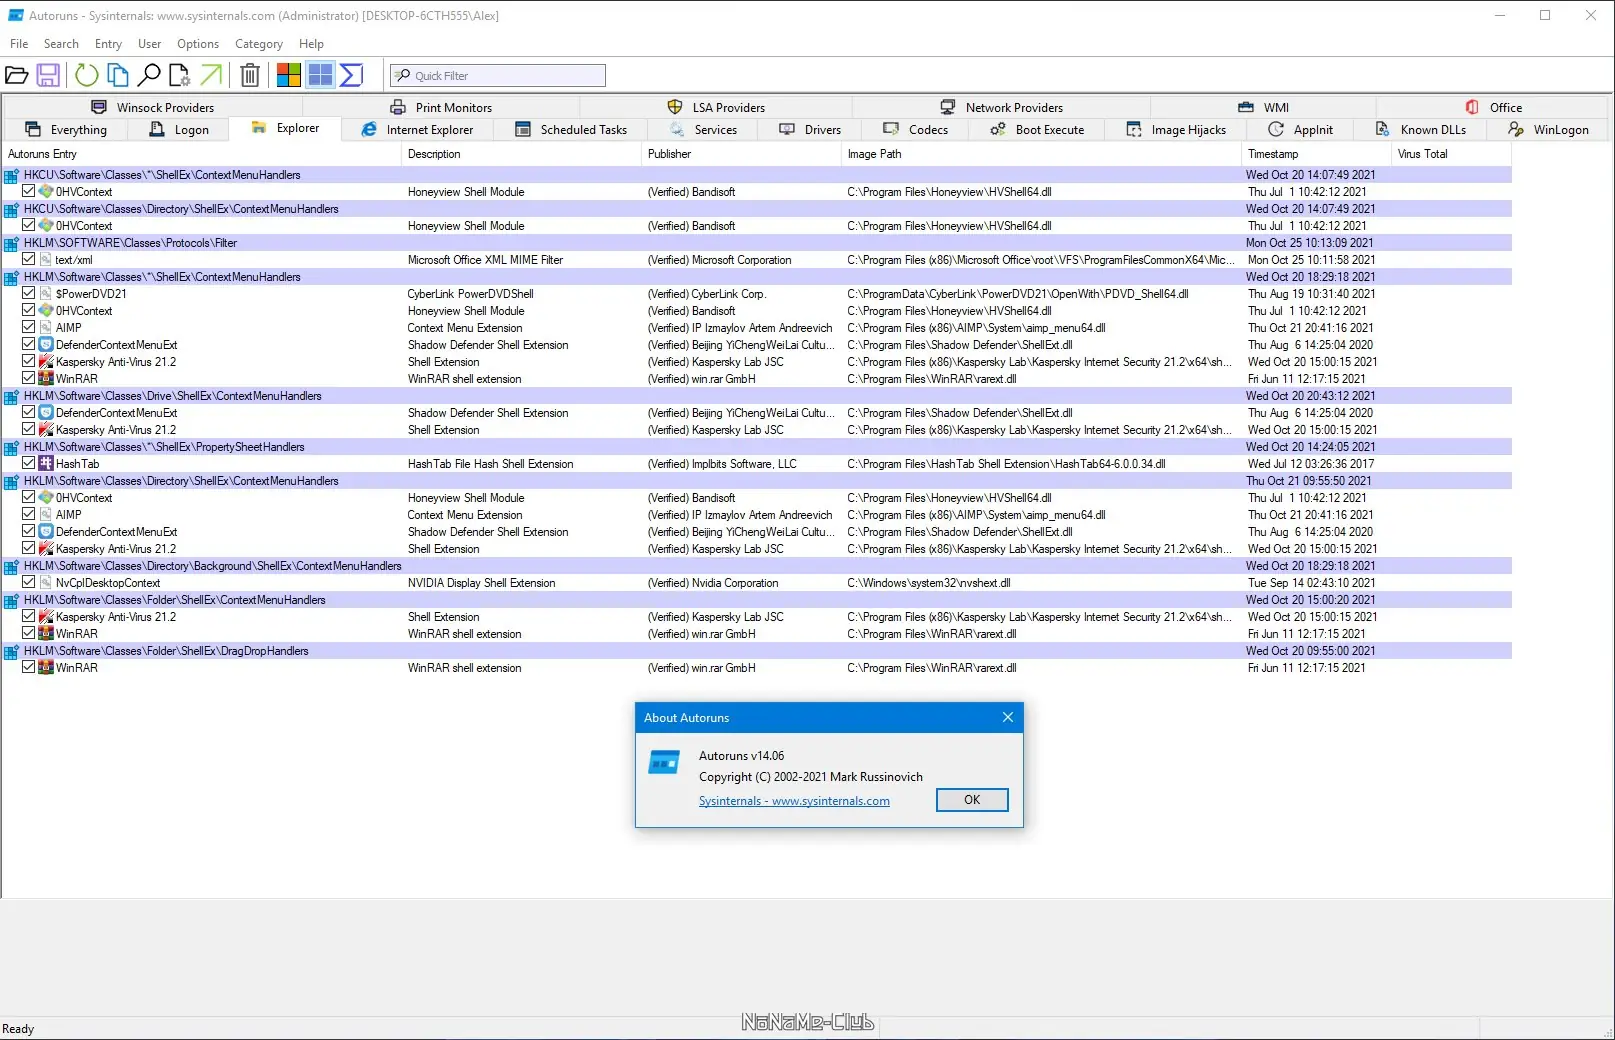The height and width of the screenshot is (1040, 1615).
Task: Sort by the Virus Total column header
Action: 1451,154
